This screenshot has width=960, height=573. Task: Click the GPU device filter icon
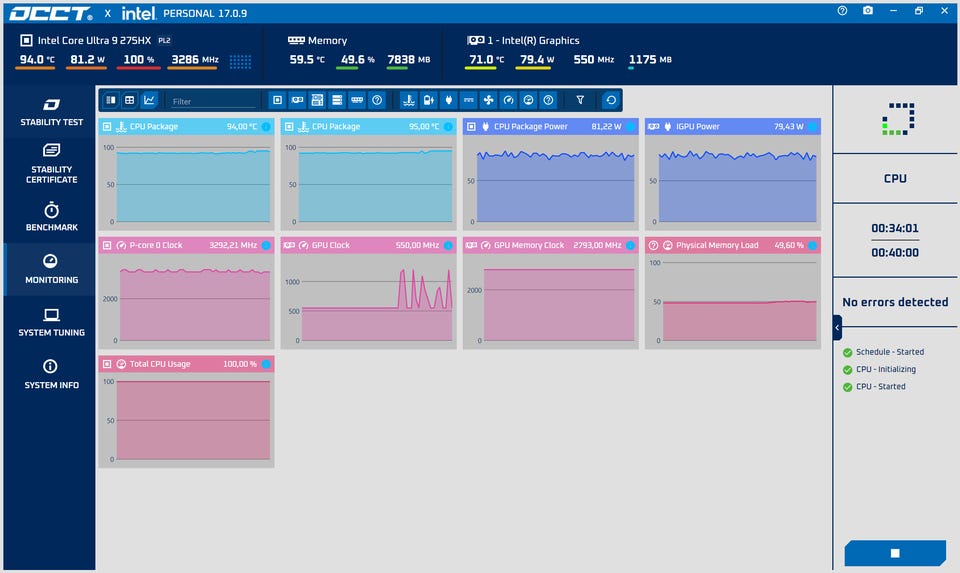tap(298, 100)
